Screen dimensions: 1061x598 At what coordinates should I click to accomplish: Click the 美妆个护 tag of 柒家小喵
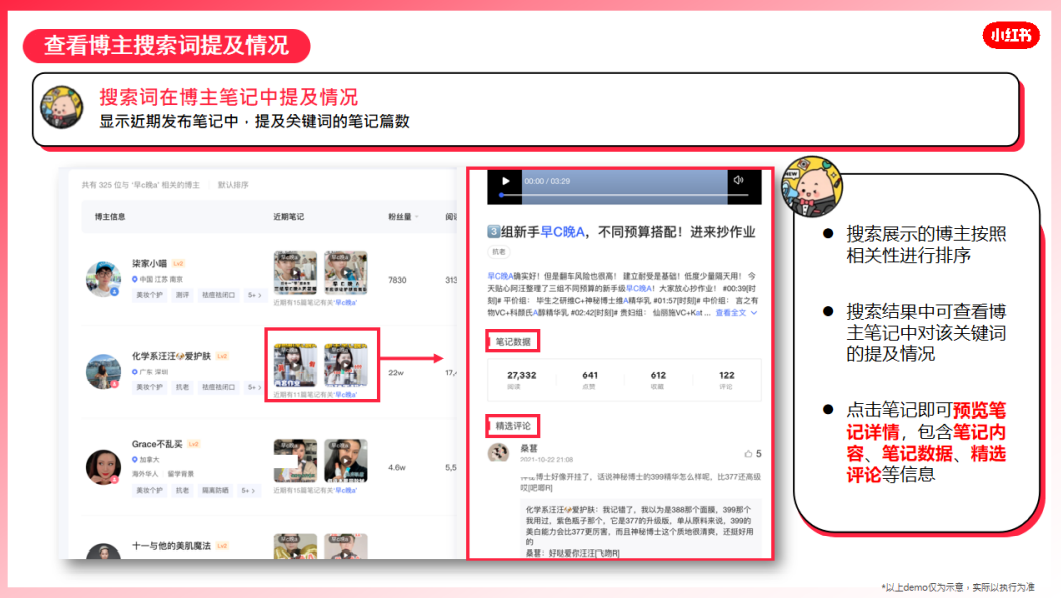(150, 295)
